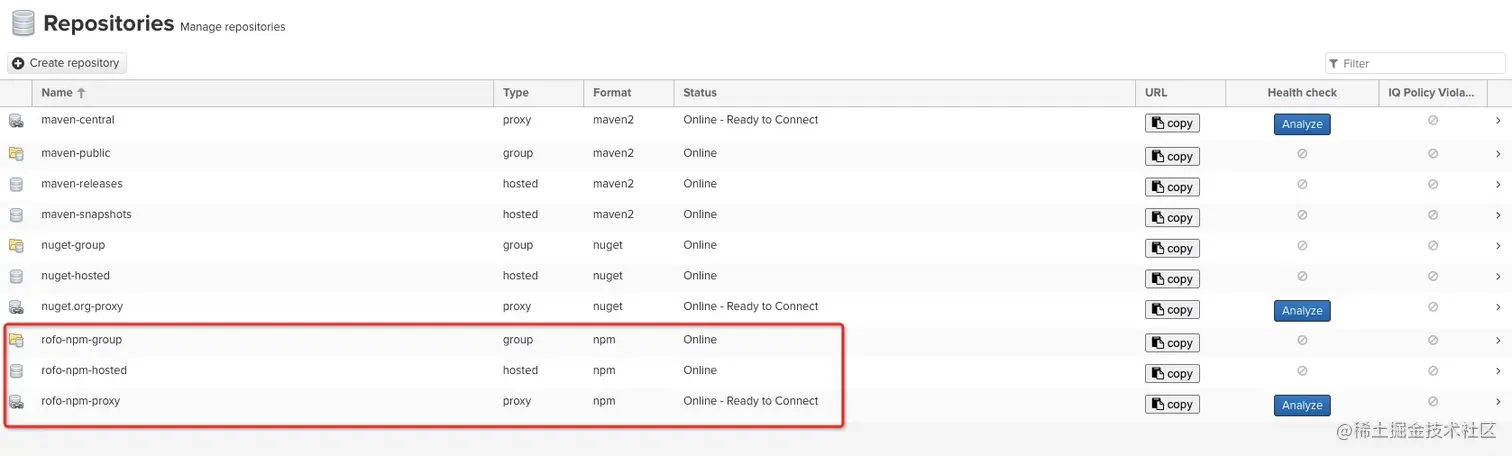The width and height of the screenshot is (1512, 456).
Task: Open rofo-npm-group details via row chevron
Action: [x=1499, y=340]
